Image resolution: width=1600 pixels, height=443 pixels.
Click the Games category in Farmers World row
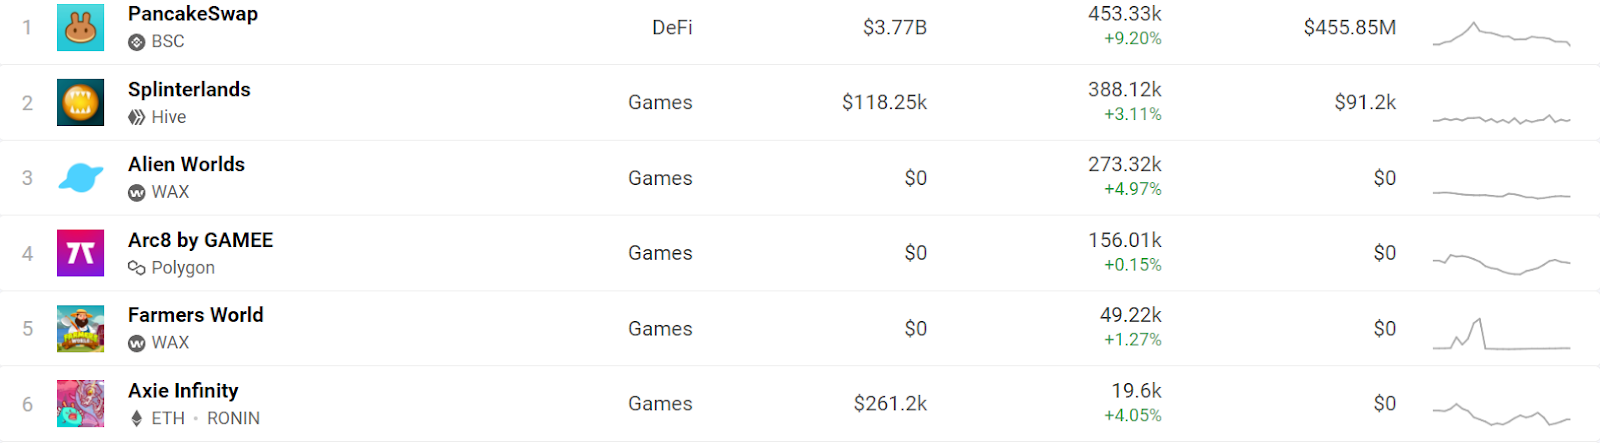pos(660,328)
